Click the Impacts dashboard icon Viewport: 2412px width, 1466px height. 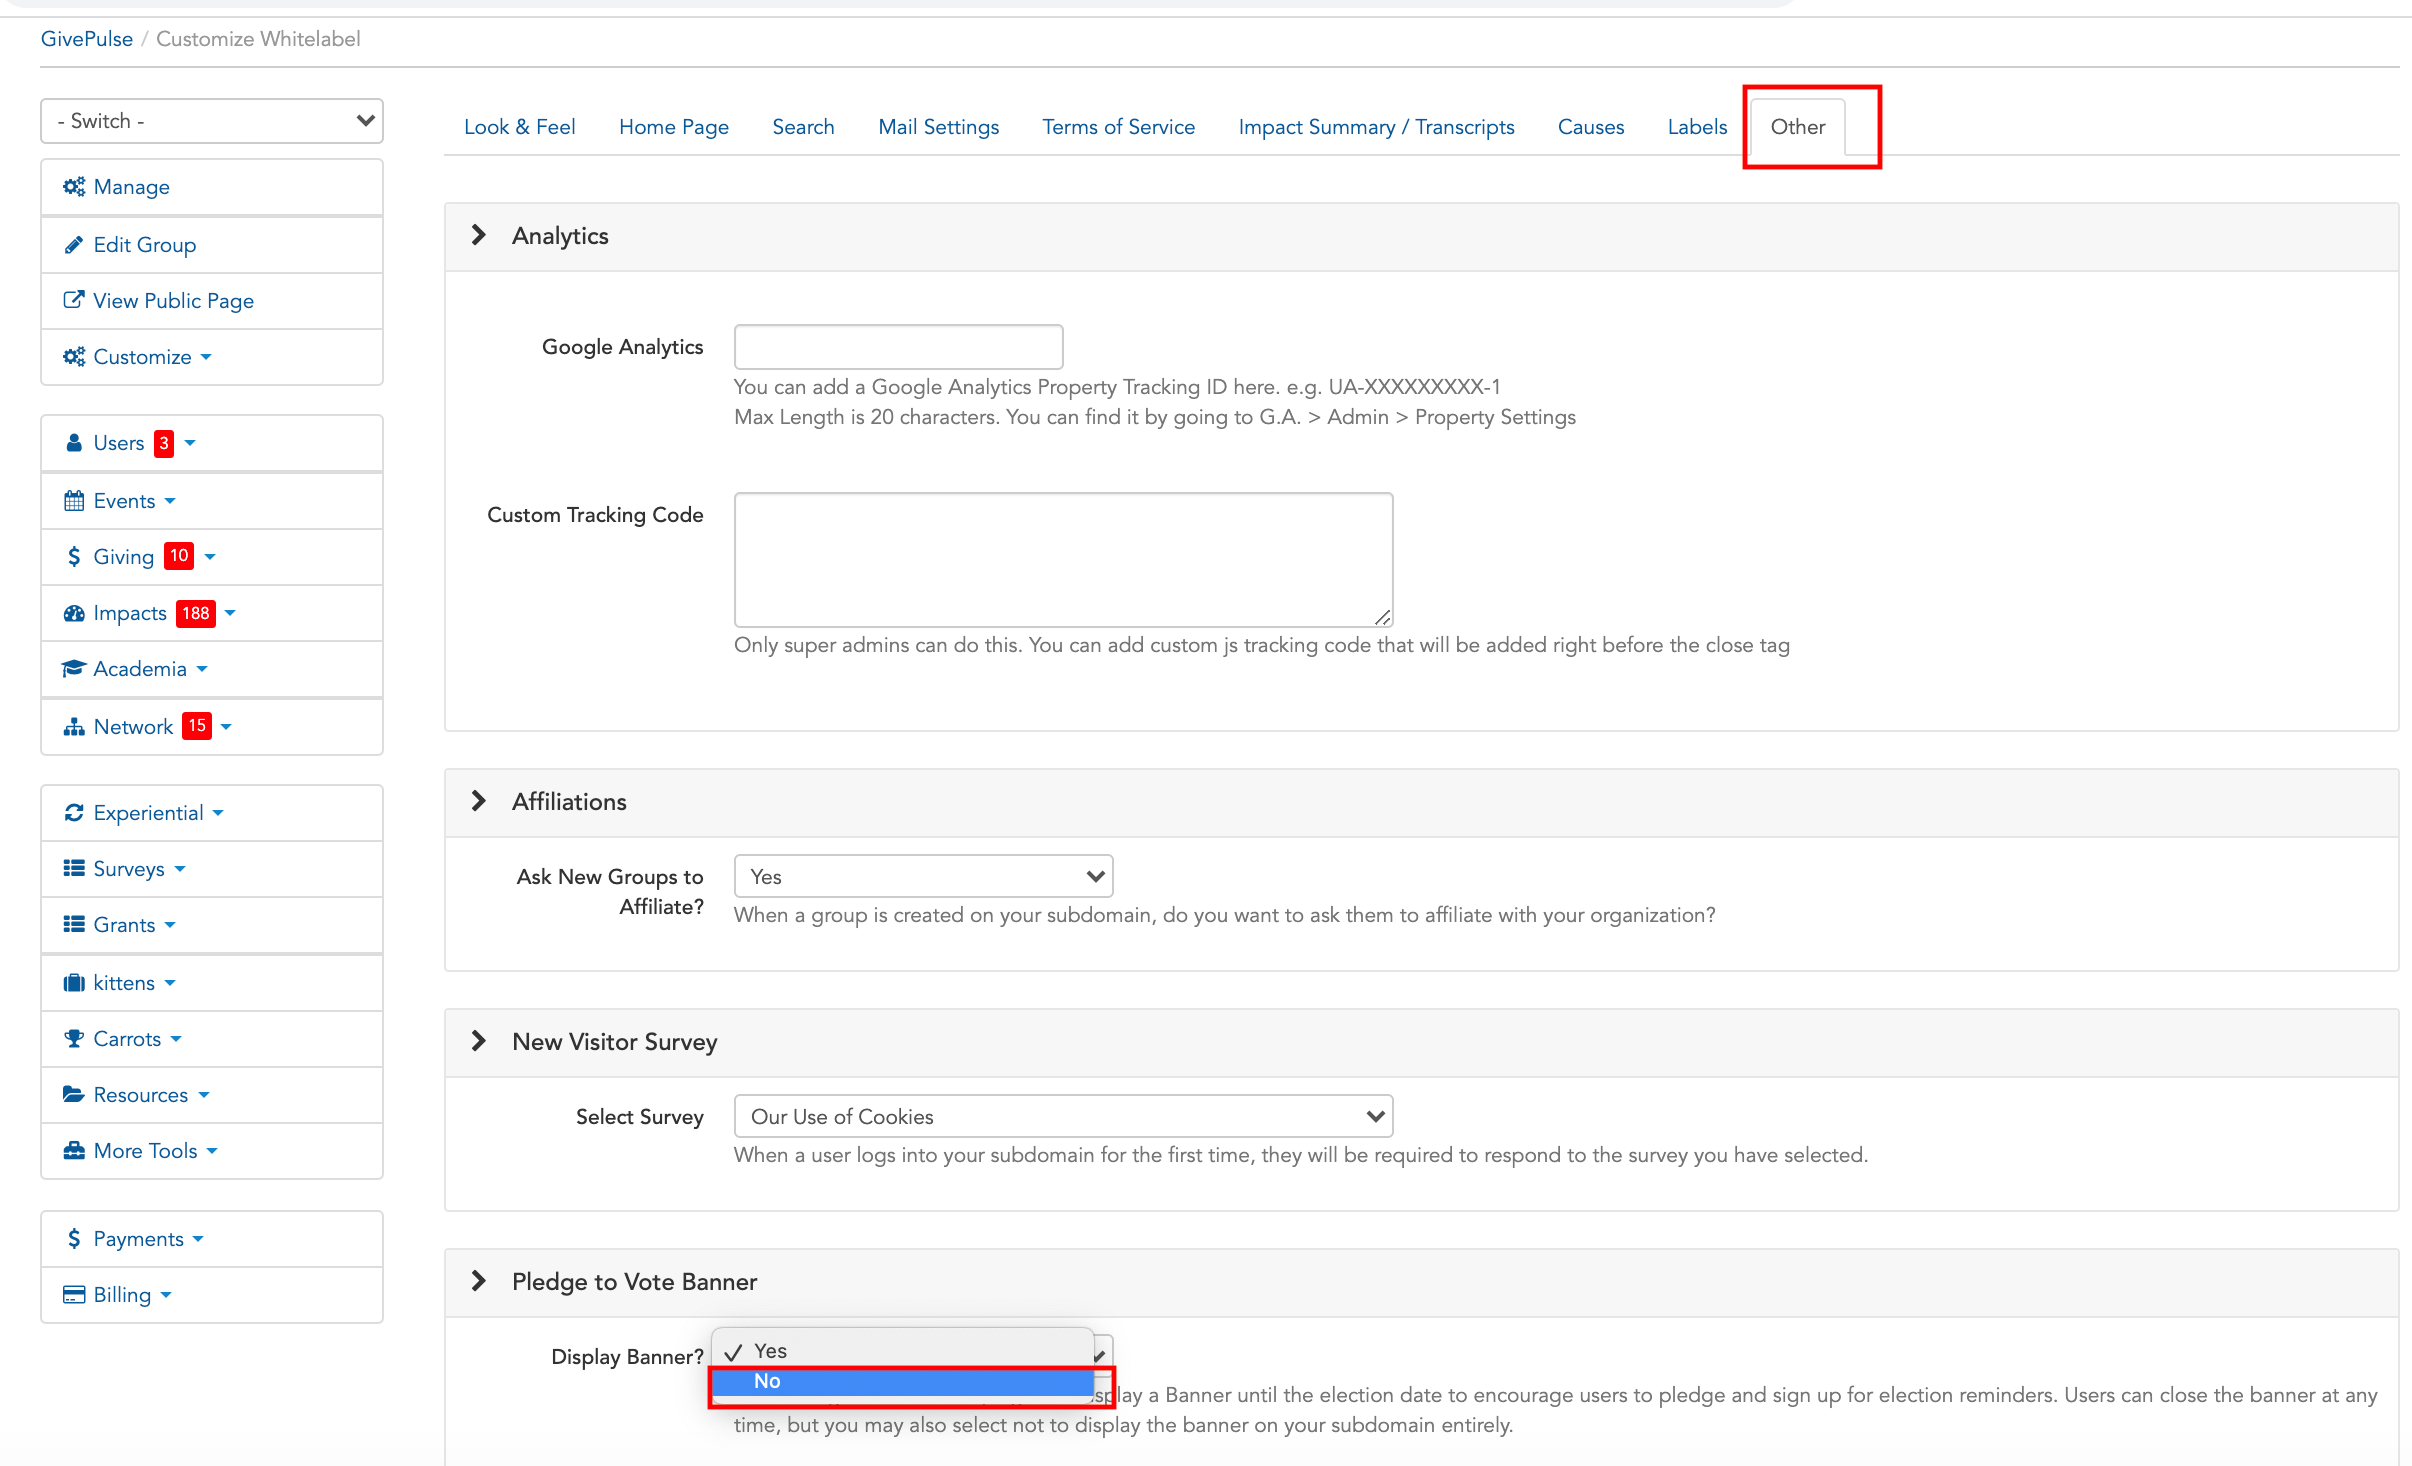[74, 613]
